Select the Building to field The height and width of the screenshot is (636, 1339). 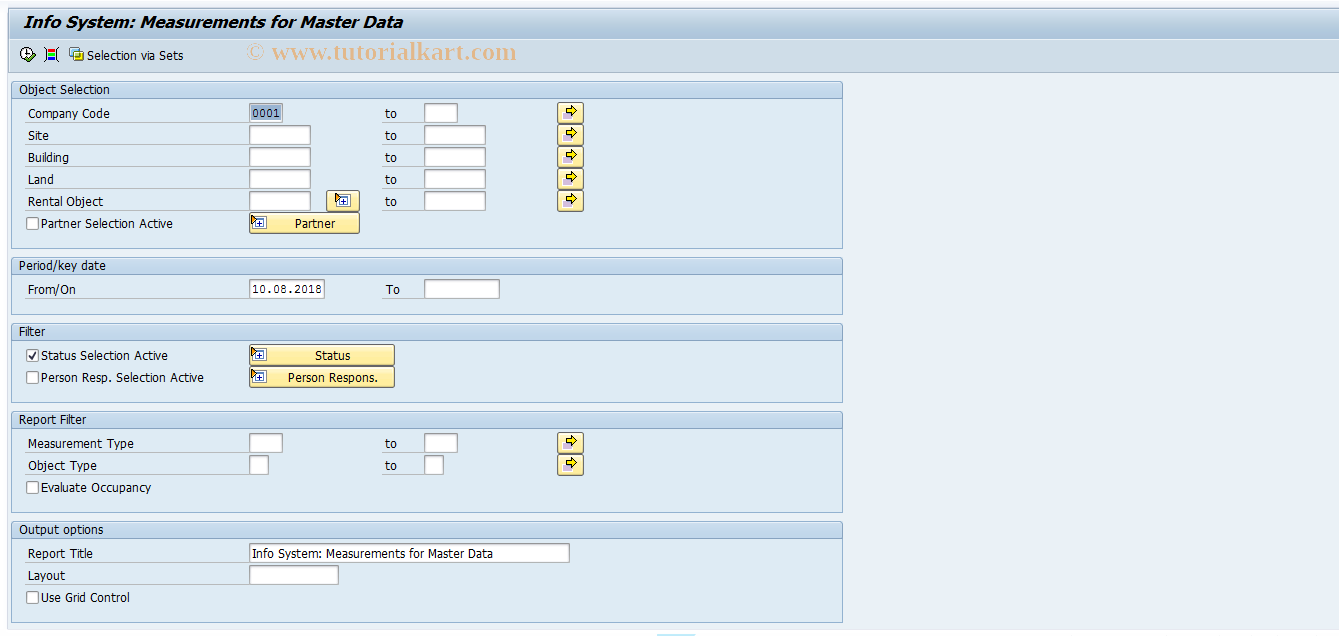[x=455, y=157]
